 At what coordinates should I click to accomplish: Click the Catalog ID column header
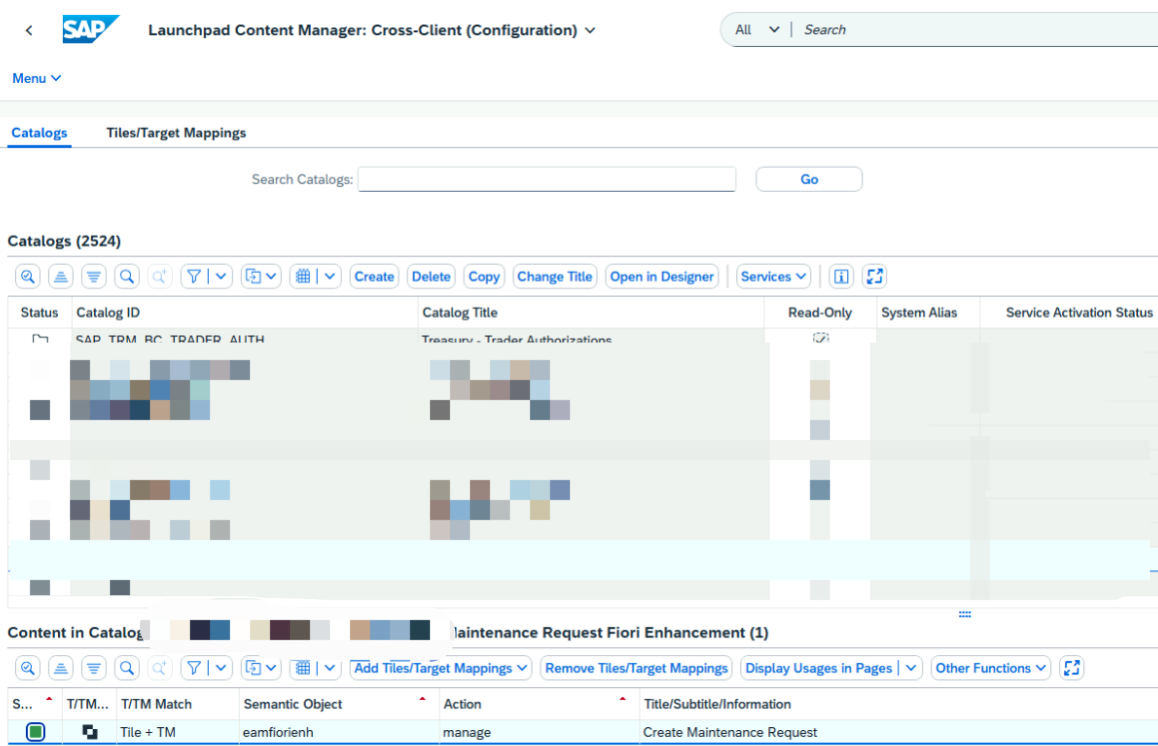244,312
